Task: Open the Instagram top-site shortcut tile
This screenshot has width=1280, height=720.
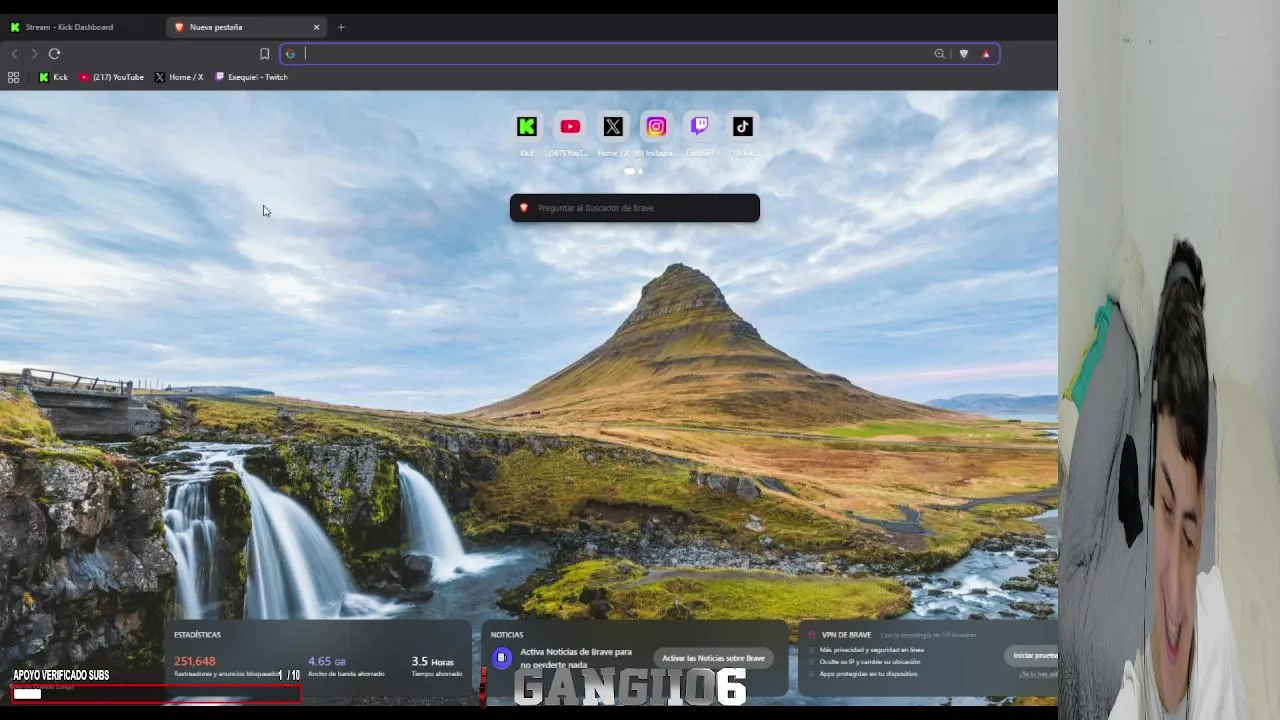Action: click(x=656, y=127)
